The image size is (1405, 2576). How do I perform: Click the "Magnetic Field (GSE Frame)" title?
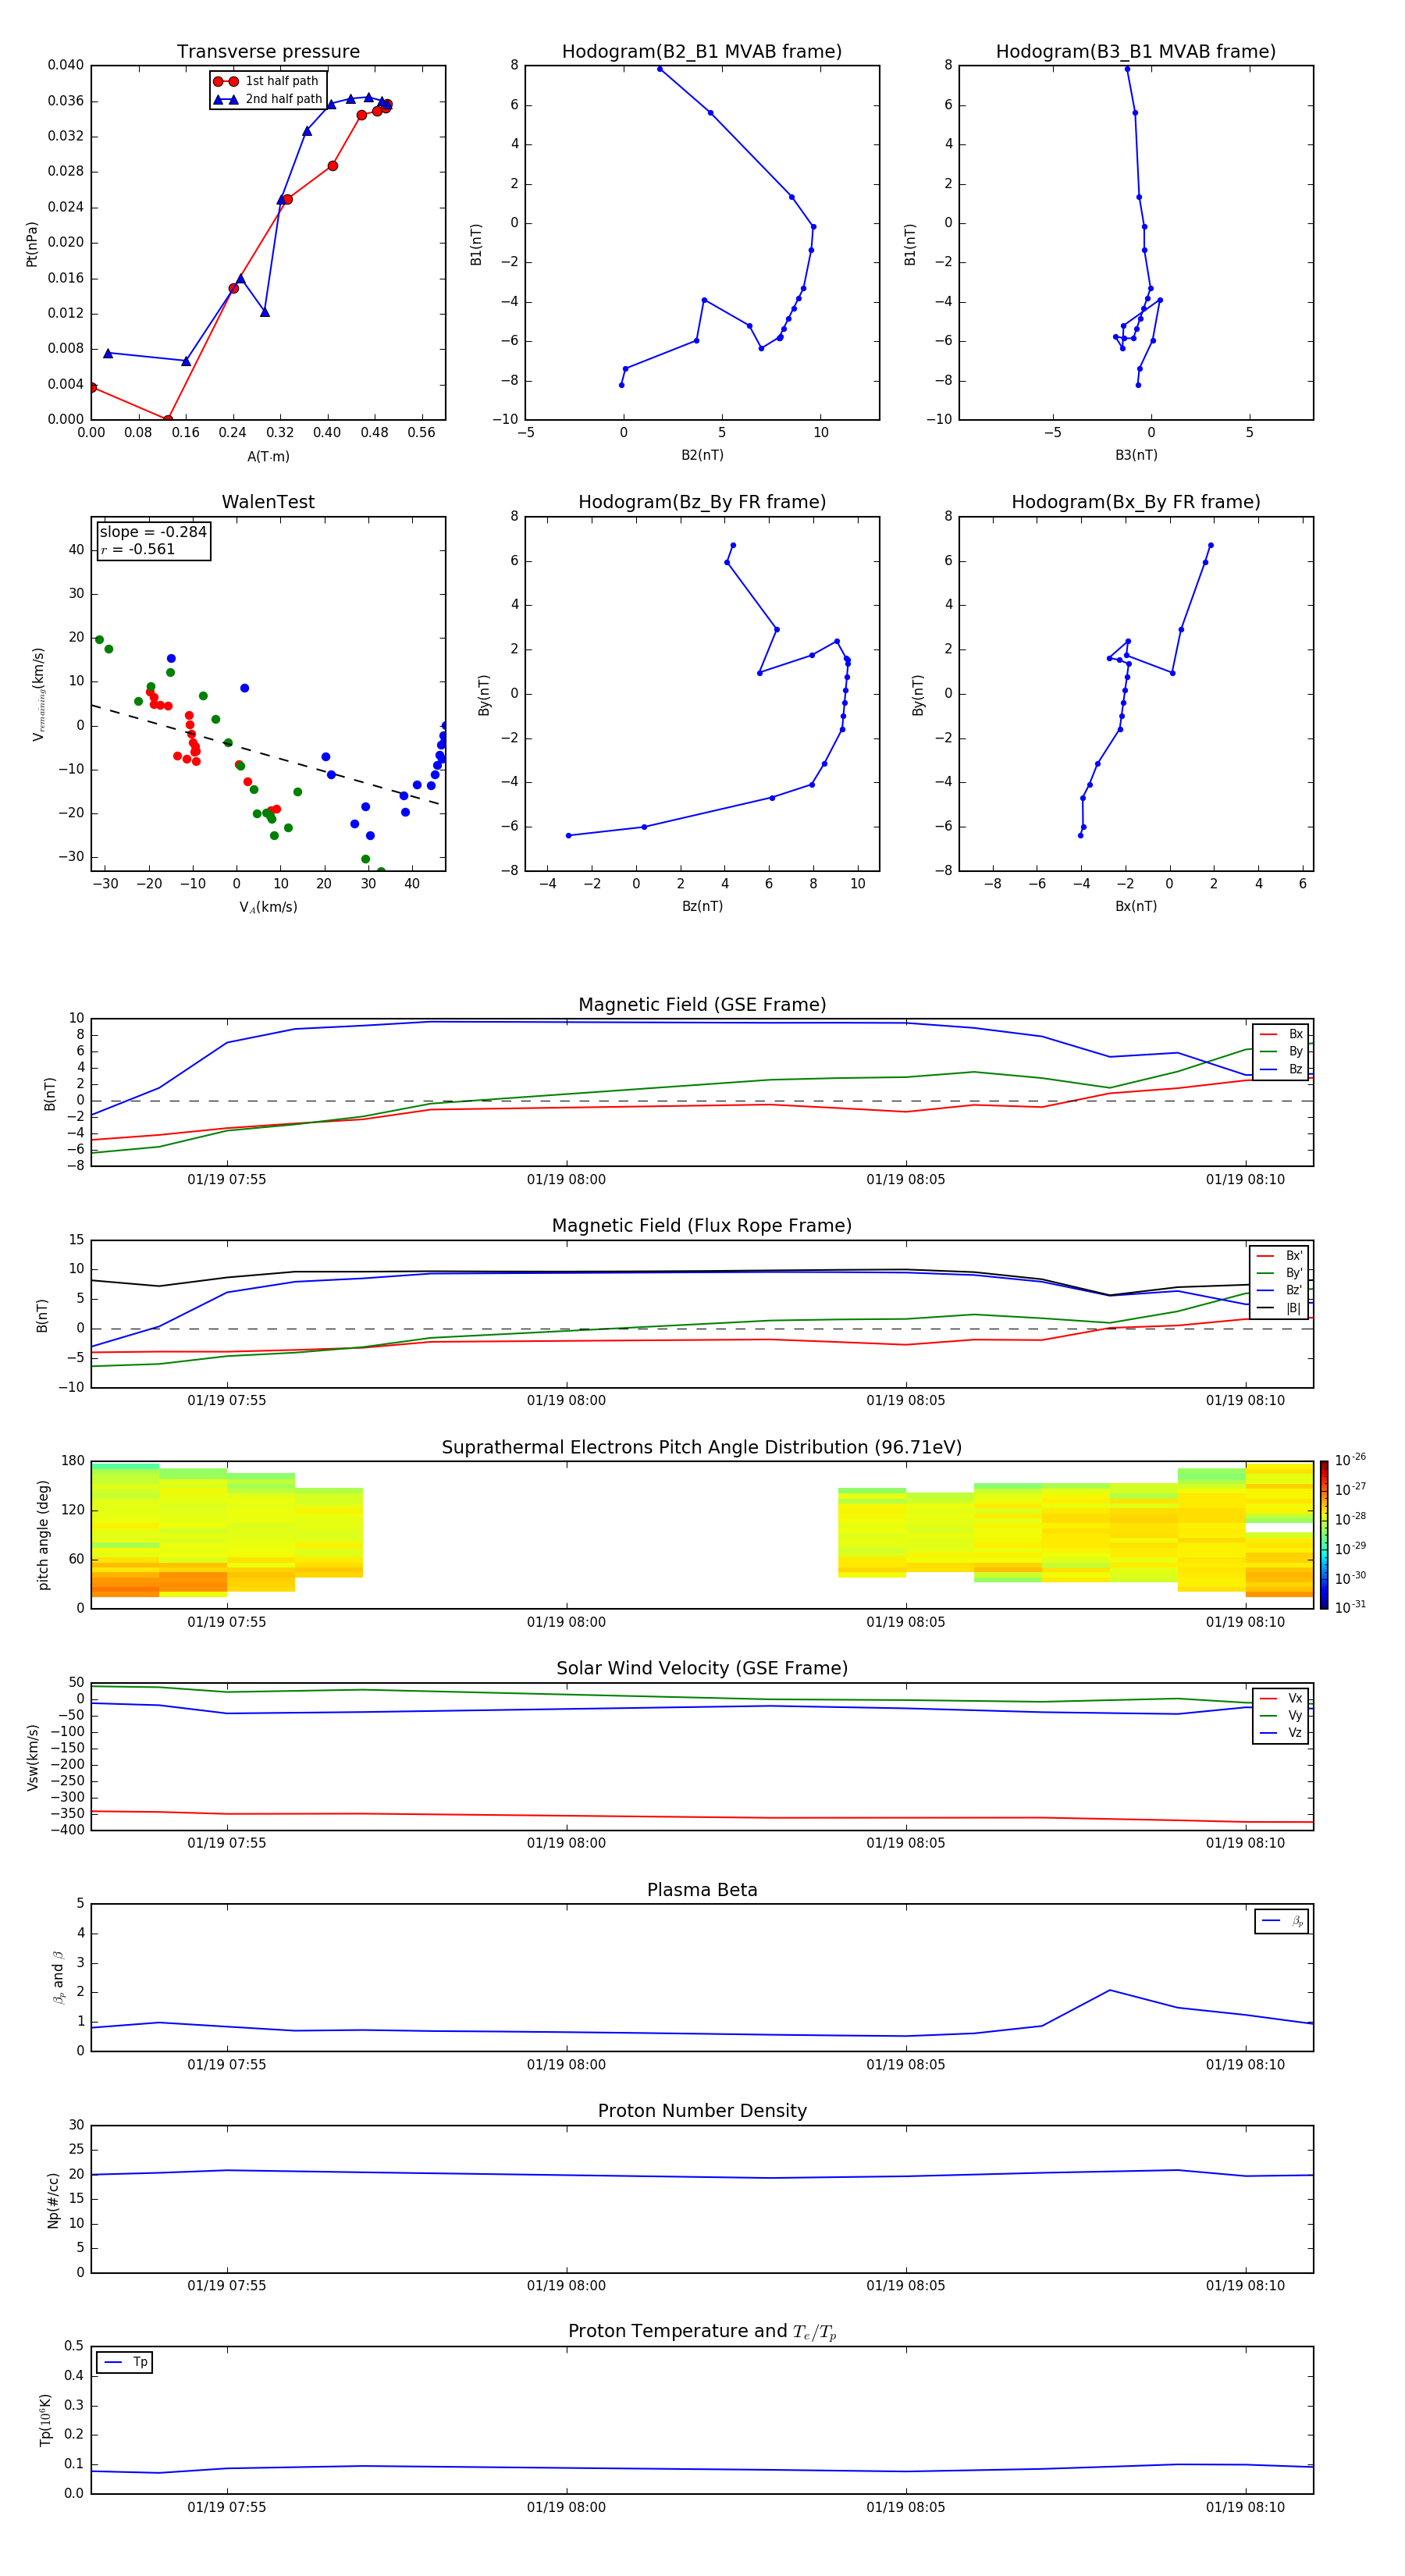click(x=702, y=1005)
